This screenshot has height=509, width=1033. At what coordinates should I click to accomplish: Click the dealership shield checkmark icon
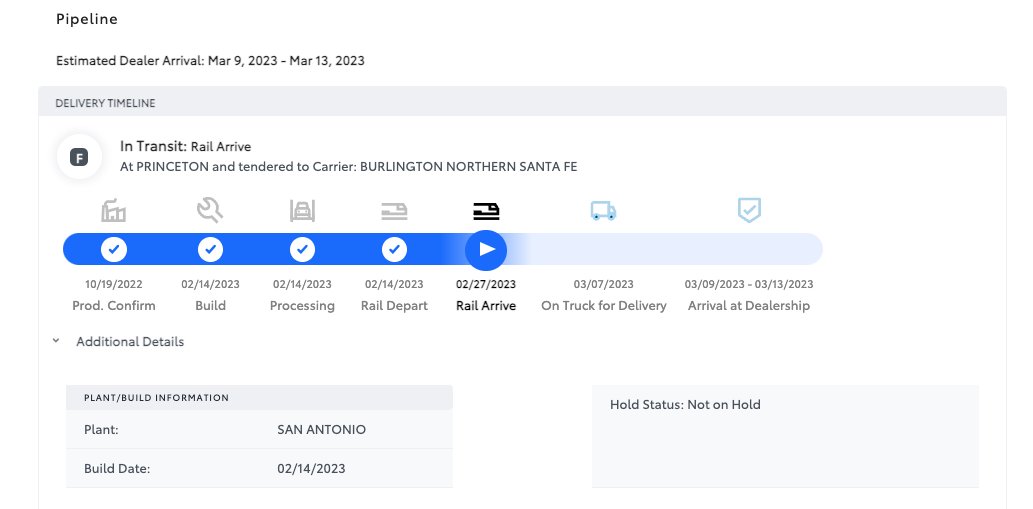pos(749,210)
